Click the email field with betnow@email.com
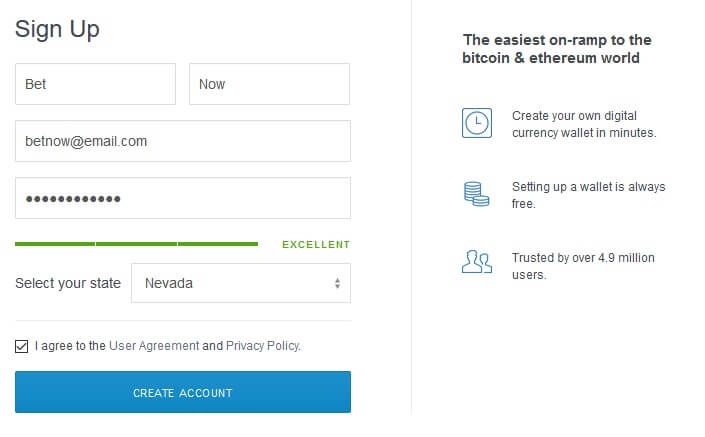705x437 pixels. coord(183,141)
